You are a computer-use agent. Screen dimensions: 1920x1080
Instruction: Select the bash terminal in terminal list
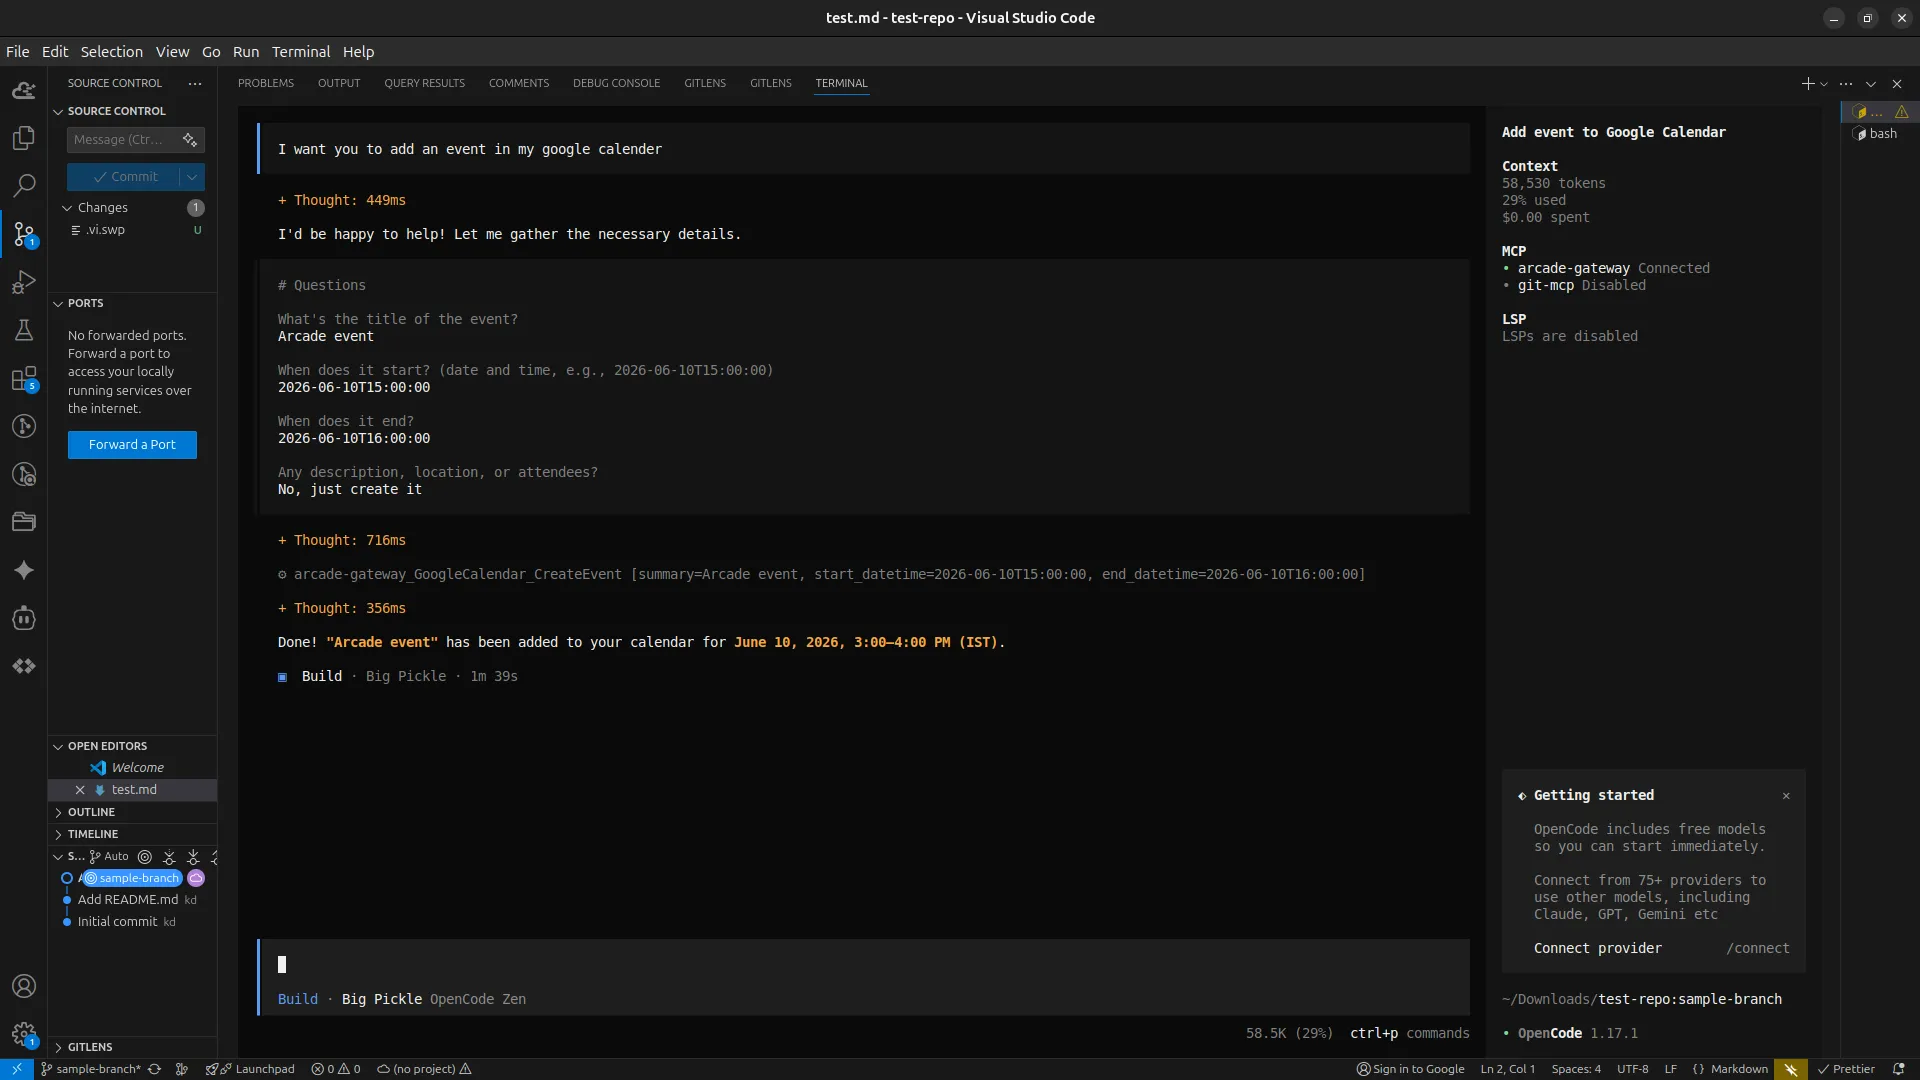pos(1880,134)
